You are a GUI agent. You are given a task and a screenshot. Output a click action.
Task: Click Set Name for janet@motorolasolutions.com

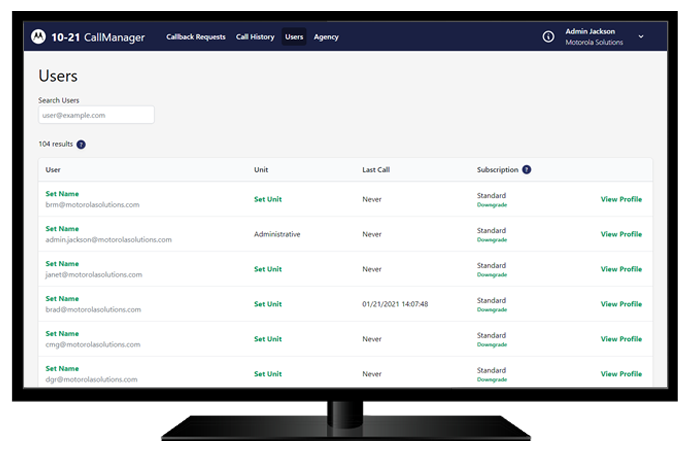62,264
